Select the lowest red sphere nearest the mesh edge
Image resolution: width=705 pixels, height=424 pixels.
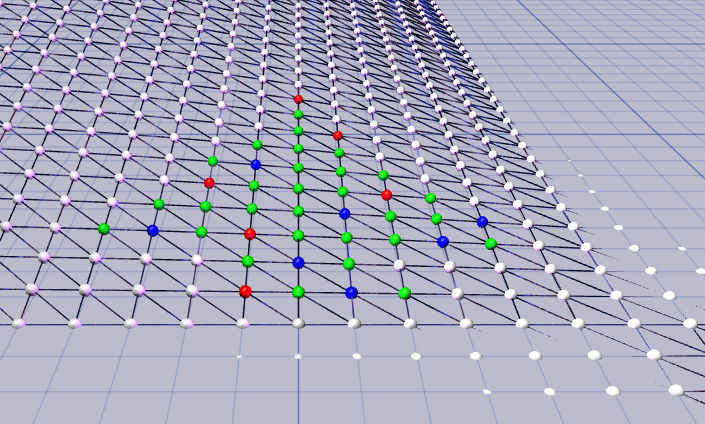245,291
